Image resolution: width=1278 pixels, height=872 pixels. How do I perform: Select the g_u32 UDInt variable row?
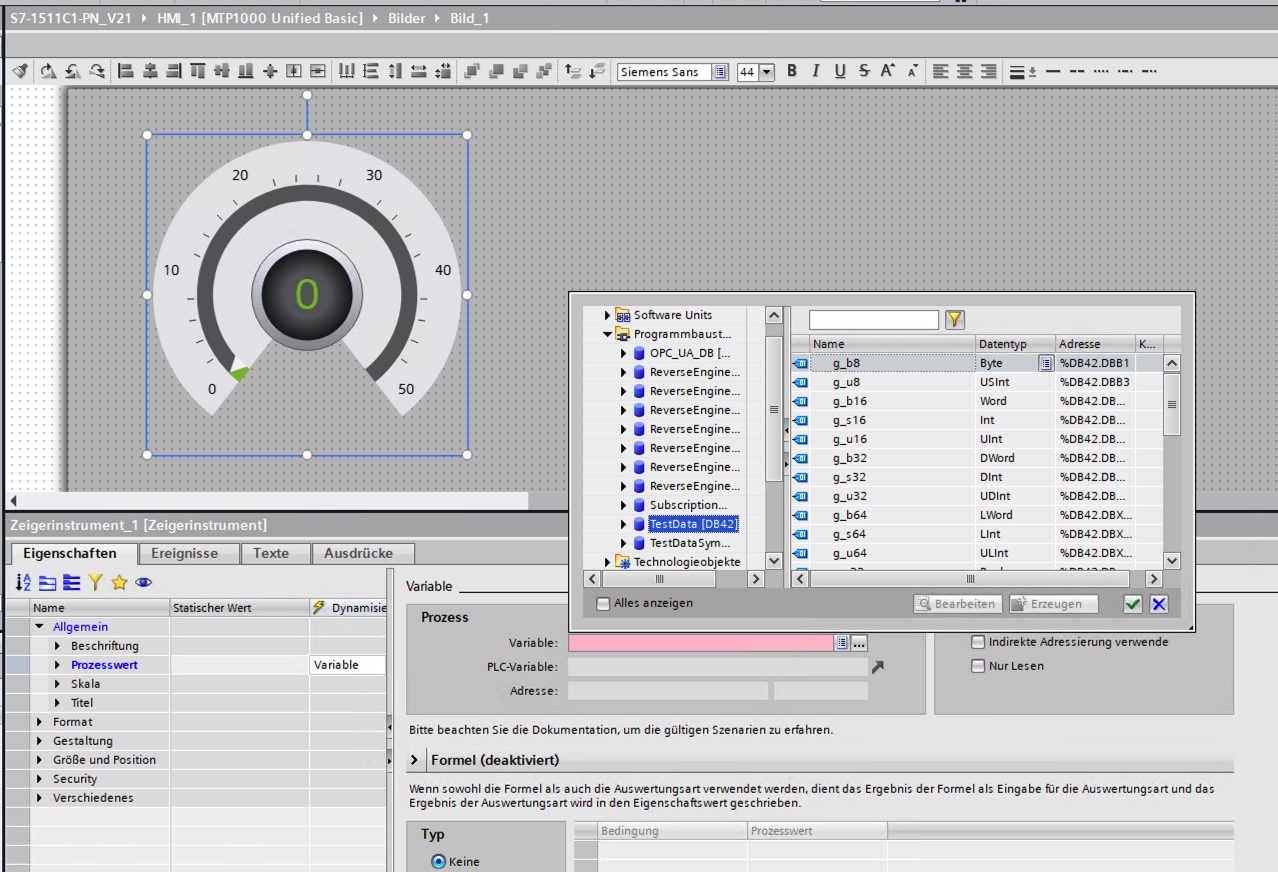[977, 496]
